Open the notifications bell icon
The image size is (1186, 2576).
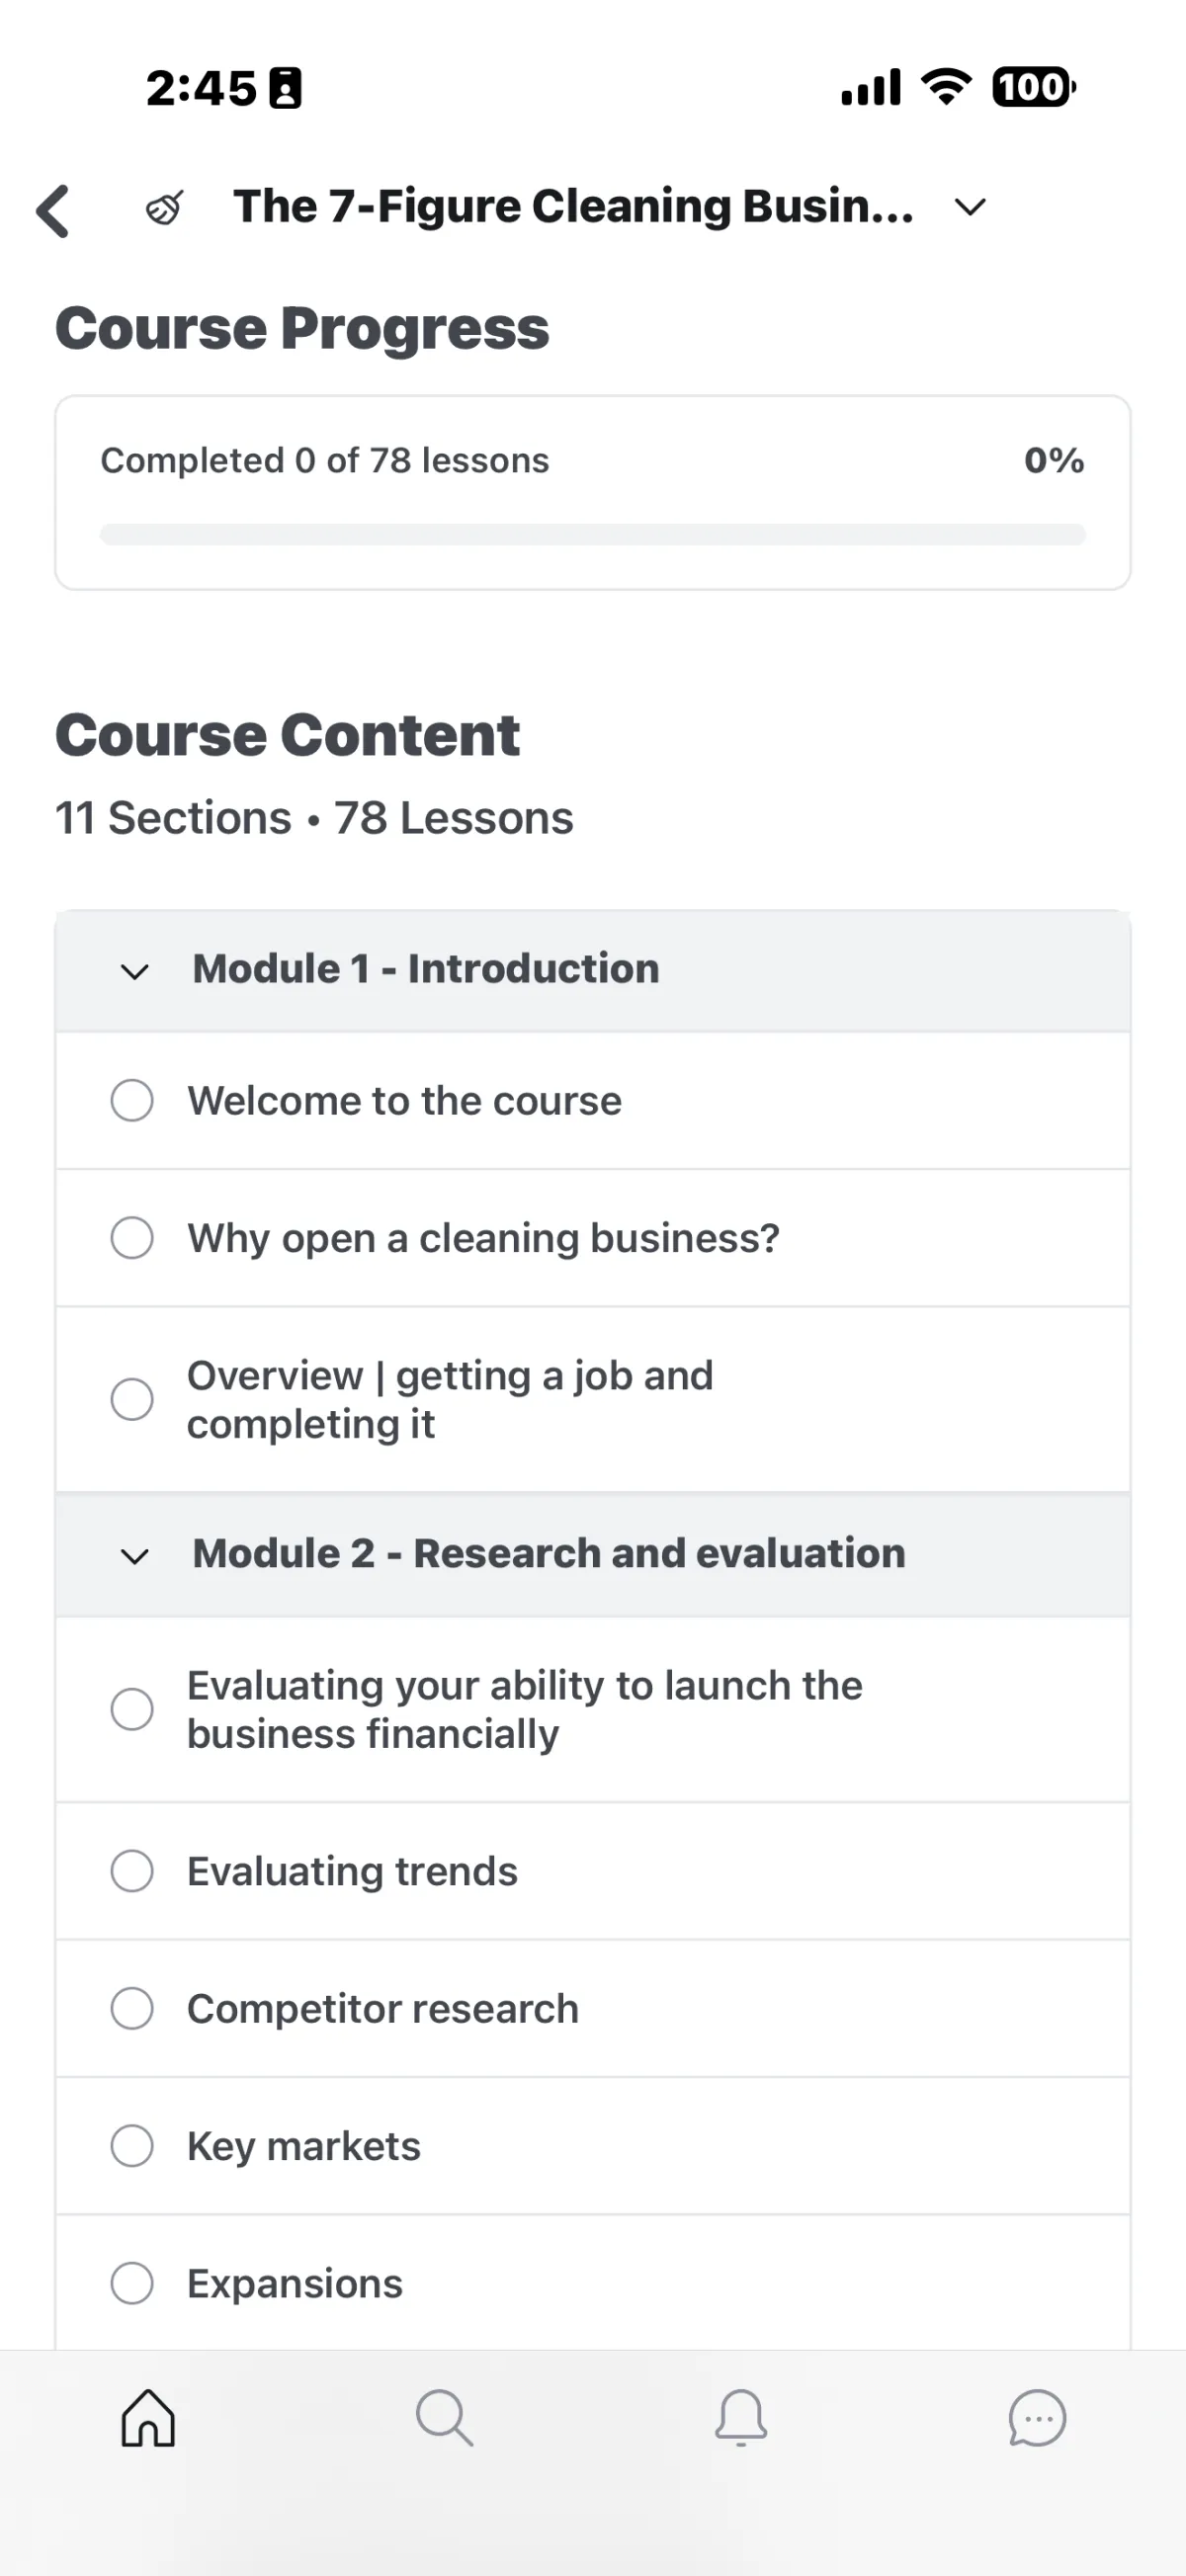click(741, 2418)
